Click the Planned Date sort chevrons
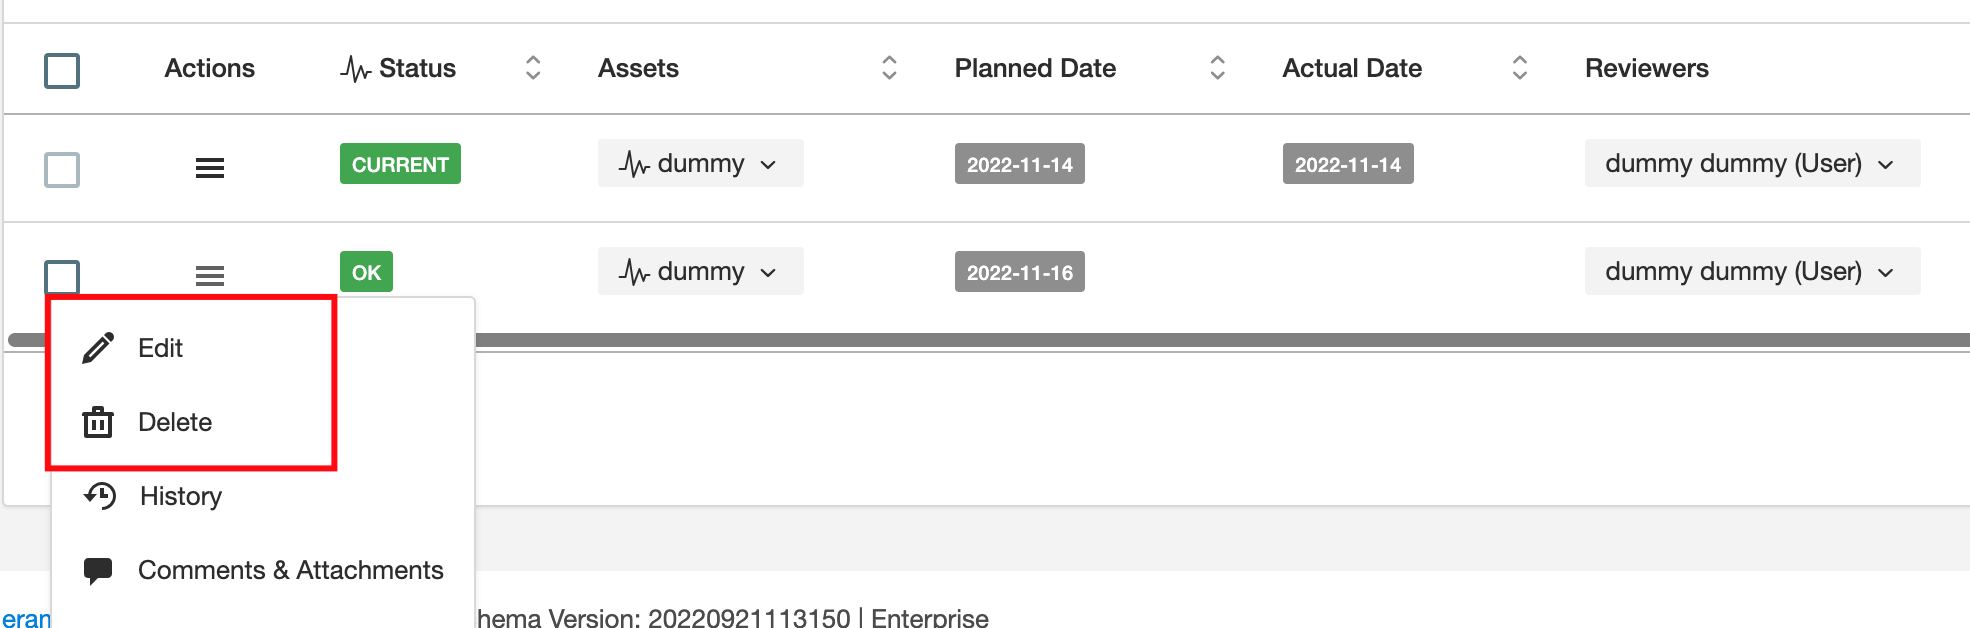 point(1217,68)
